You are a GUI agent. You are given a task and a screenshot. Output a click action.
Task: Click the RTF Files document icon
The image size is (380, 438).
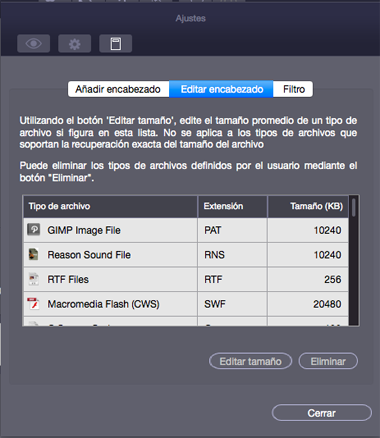(x=33, y=279)
